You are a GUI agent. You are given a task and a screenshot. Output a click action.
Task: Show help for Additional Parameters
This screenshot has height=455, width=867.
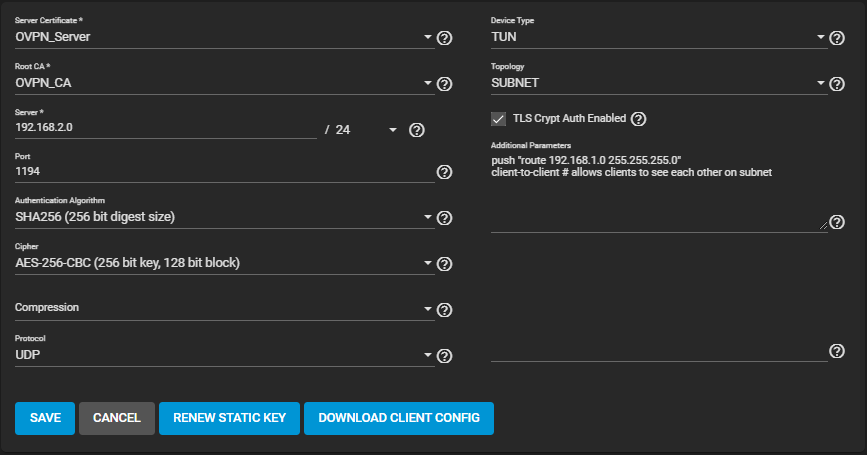click(837, 222)
